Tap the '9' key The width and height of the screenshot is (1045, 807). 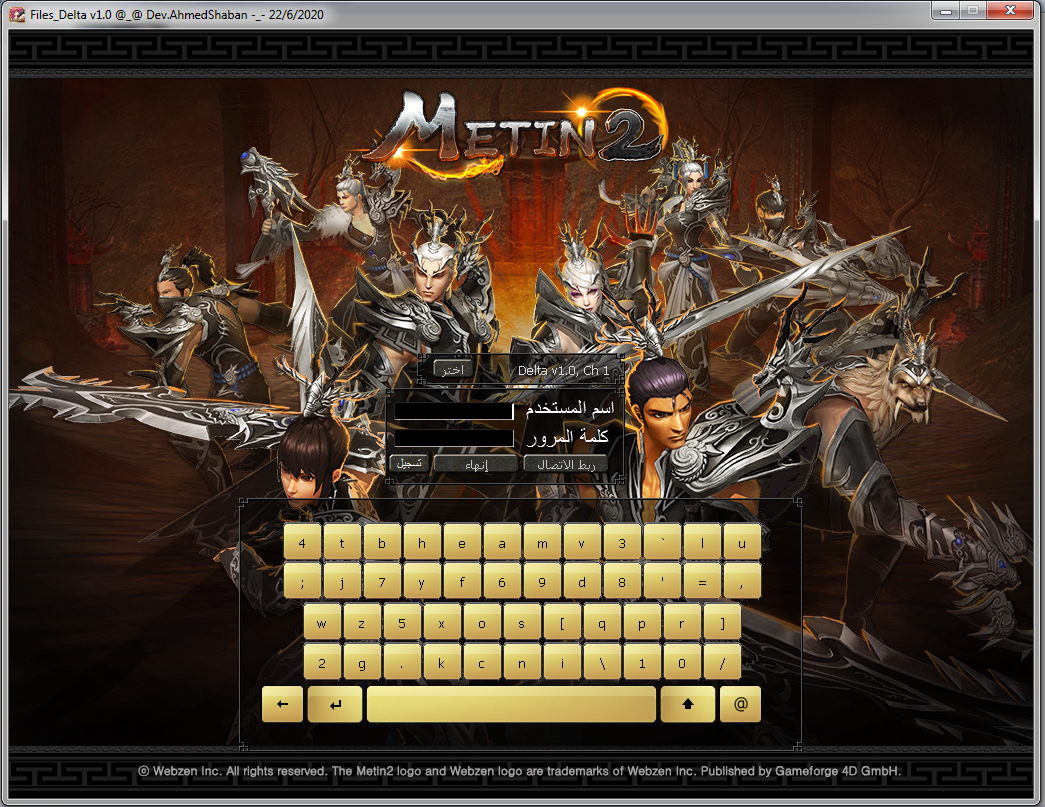tap(542, 582)
